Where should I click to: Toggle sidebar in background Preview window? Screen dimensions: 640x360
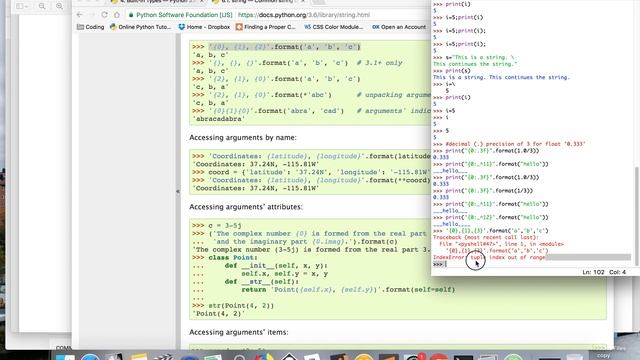pyautogui.click(x=22, y=6)
